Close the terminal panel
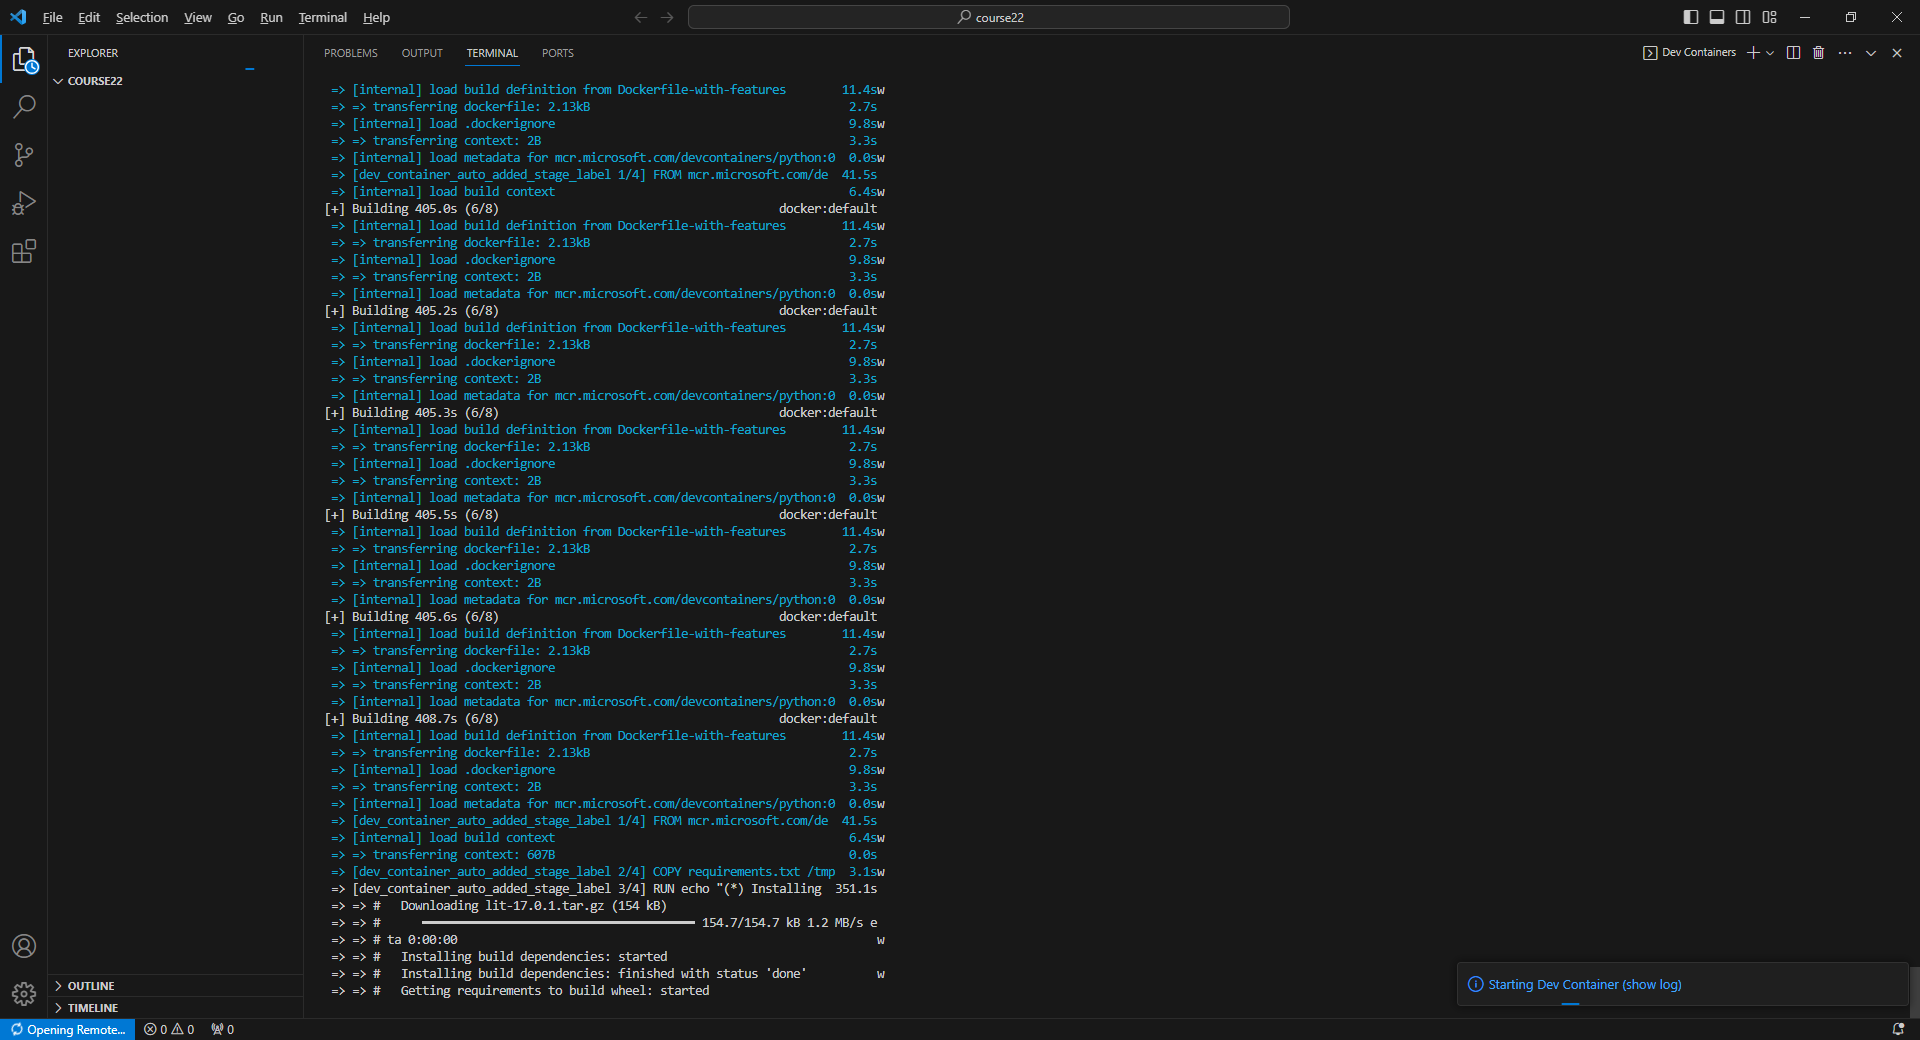Image resolution: width=1920 pixels, height=1040 pixels. tap(1897, 53)
